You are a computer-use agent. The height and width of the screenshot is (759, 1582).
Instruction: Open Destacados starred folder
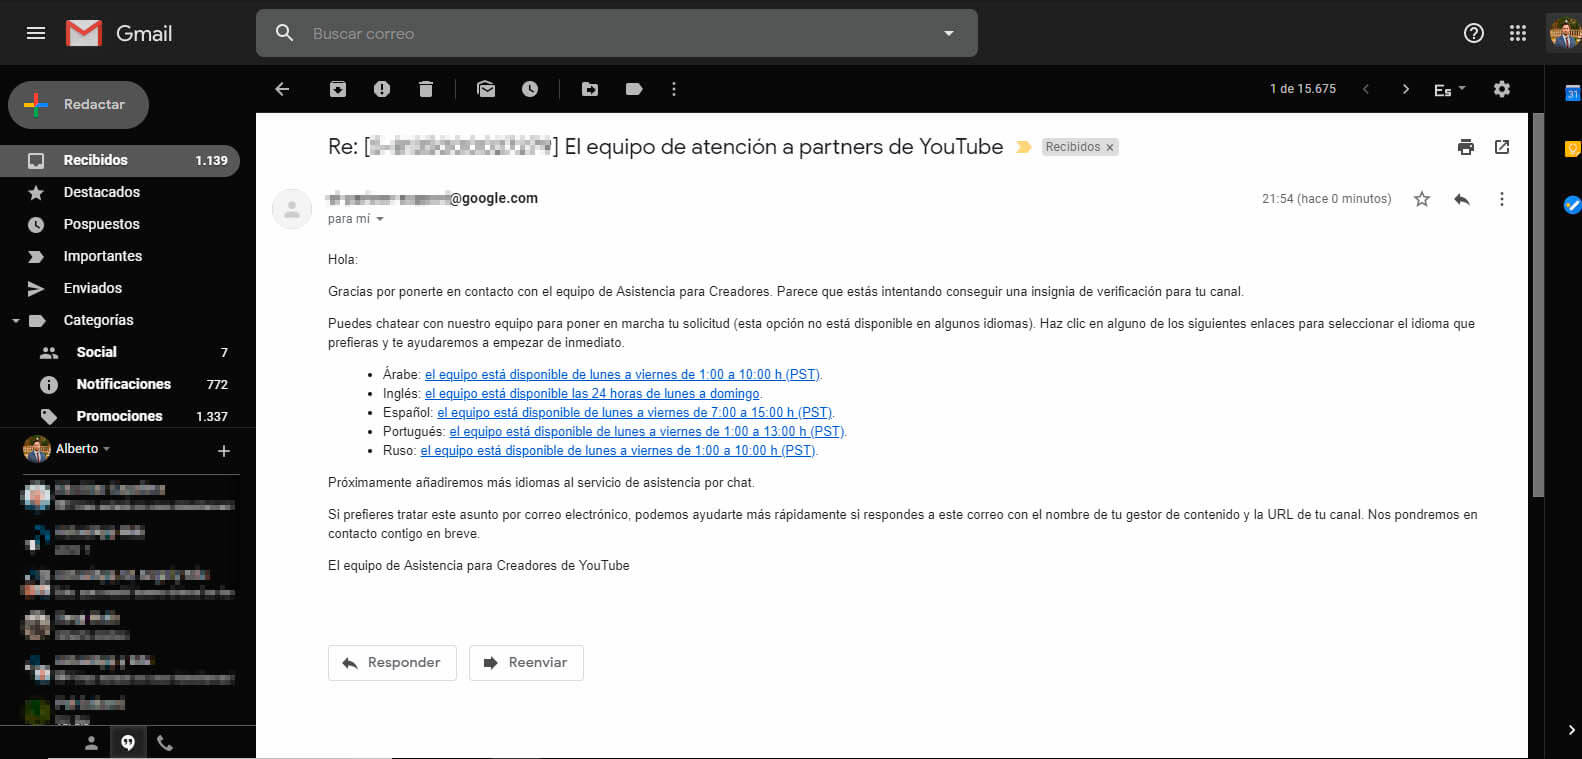(x=120, y=192)
